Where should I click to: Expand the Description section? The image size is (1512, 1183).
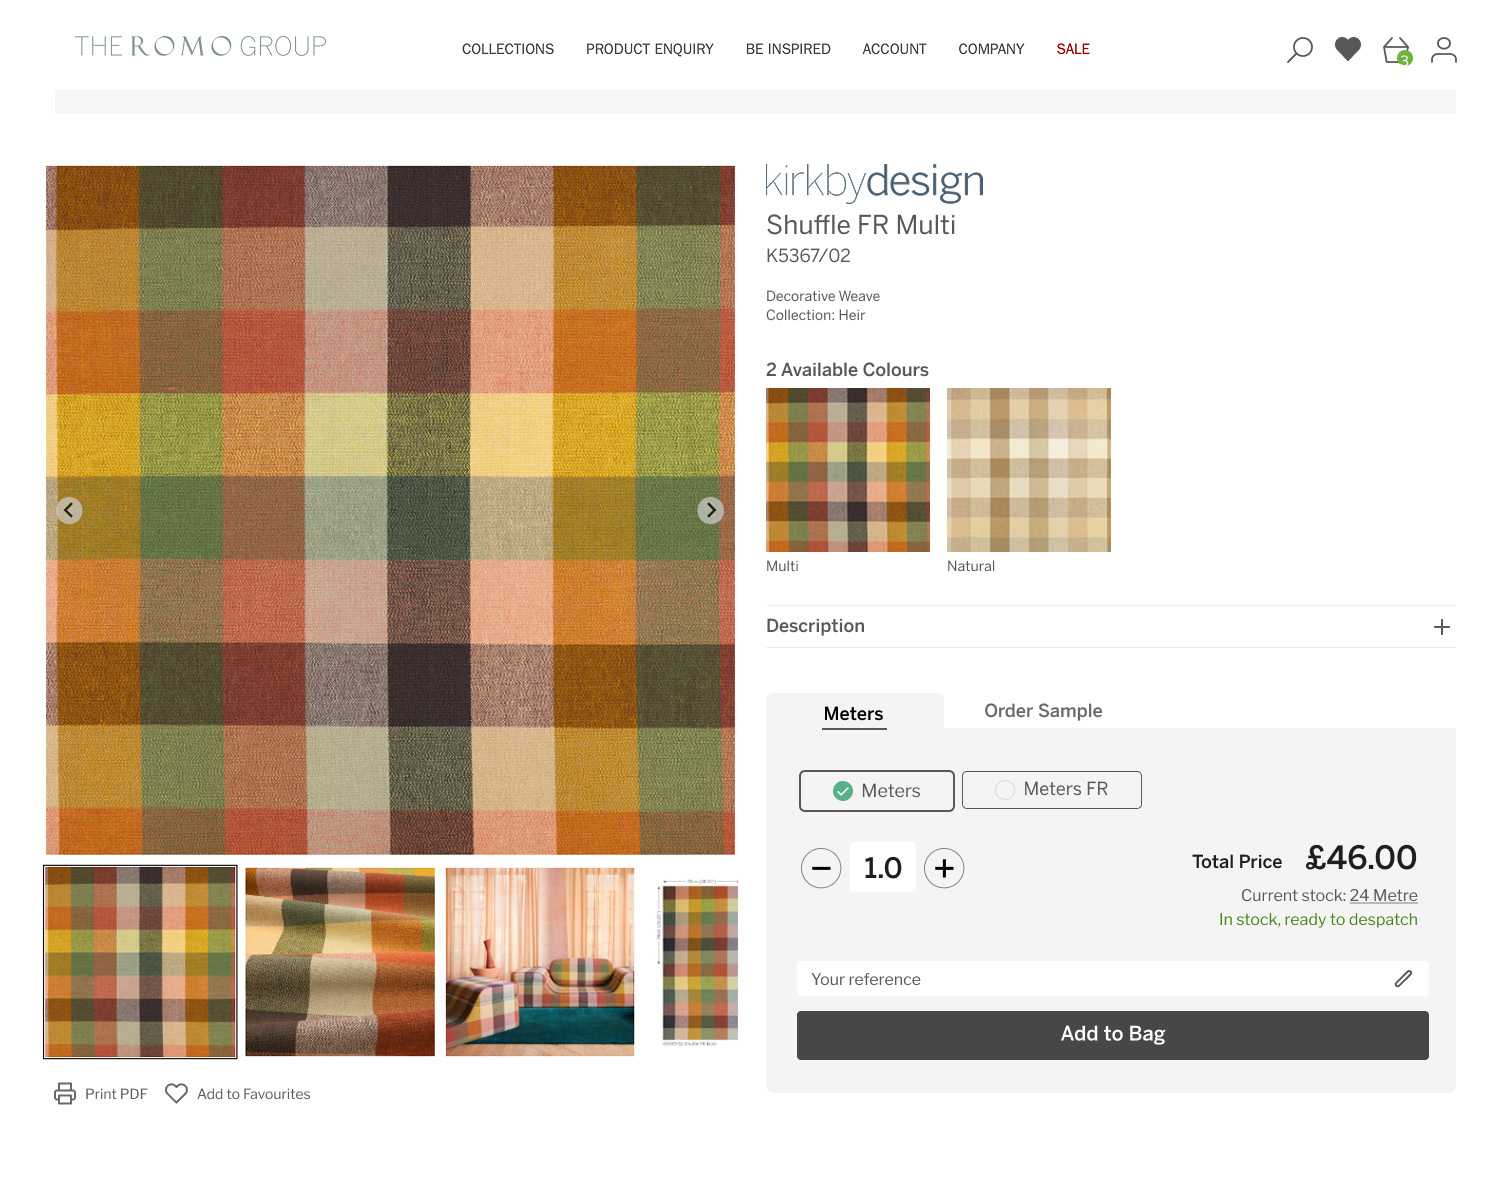pyautogui.click(x=1110, y=626)
